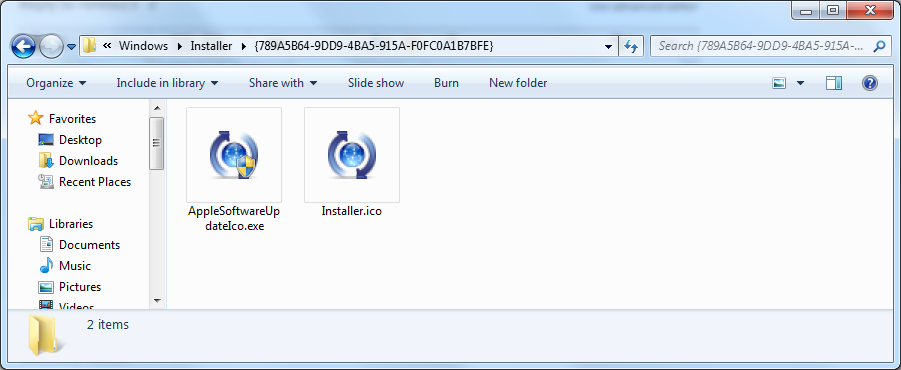Open Recent Places in Favorites
This screenshot has width=901, height=370.
click(x=95, y=182)
